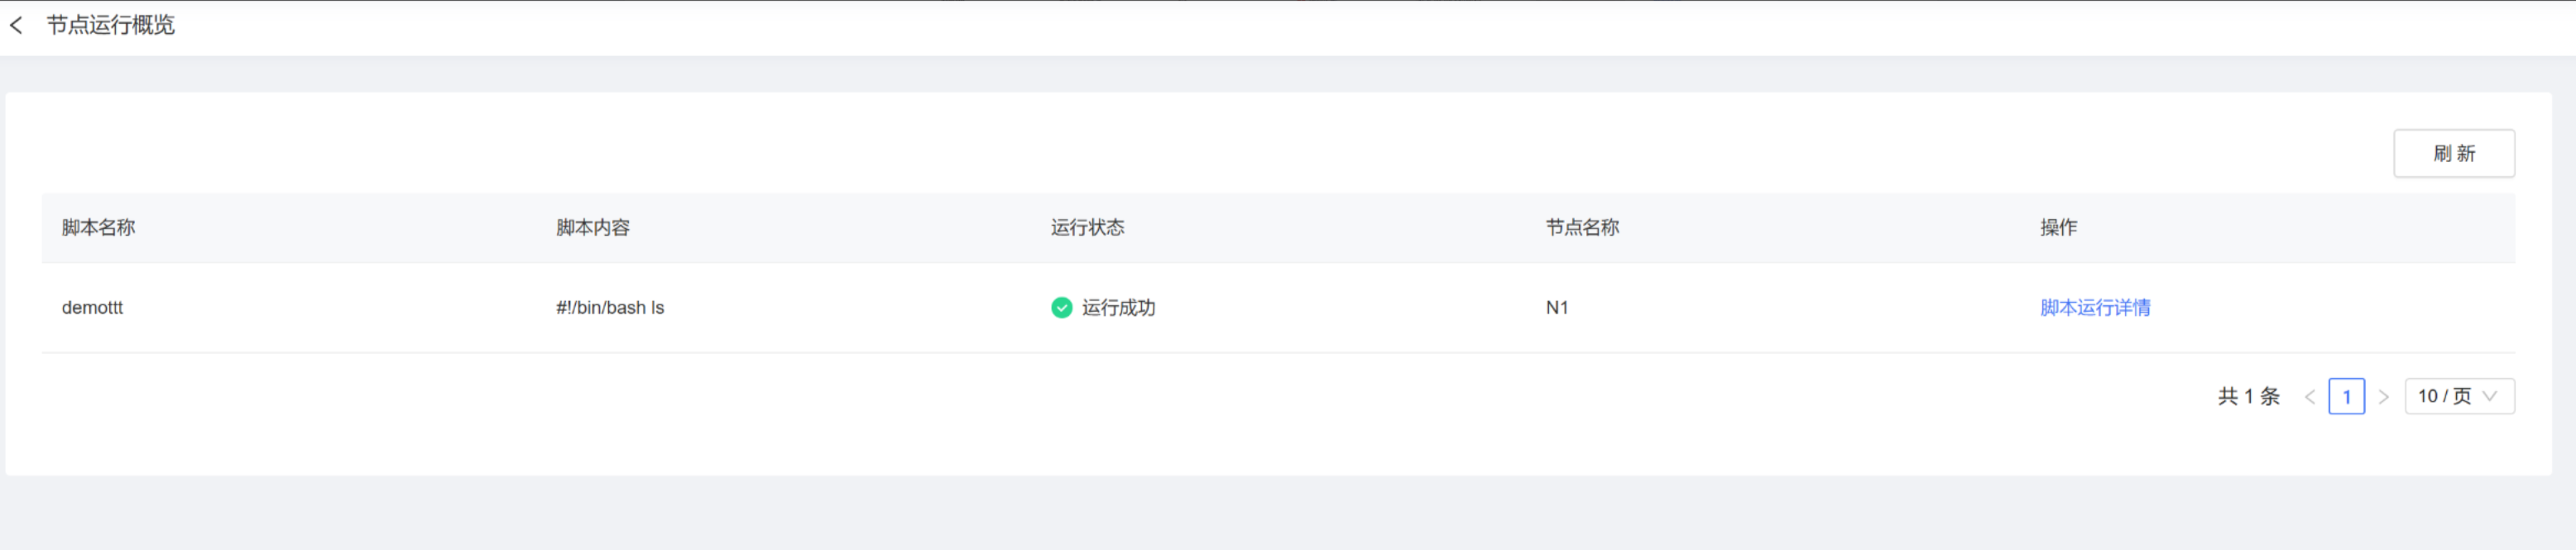
Task: Click the 脚本内容 column header
Action: (x=592, y=228)
